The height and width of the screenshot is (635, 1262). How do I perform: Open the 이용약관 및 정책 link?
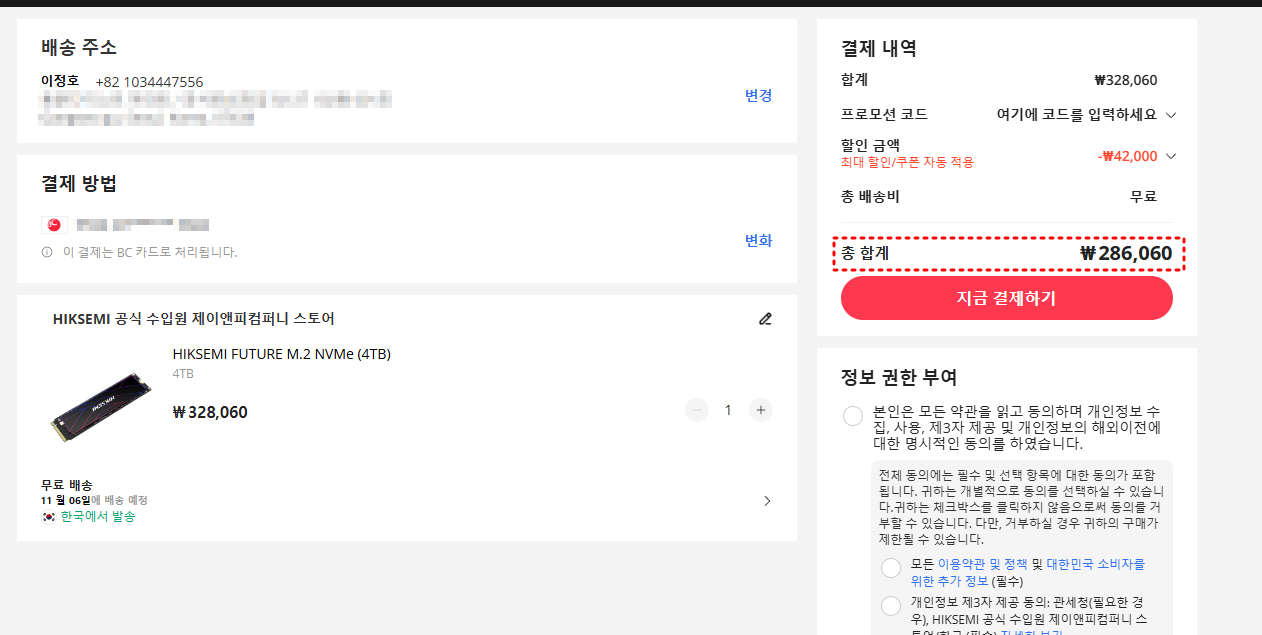(983, 564)
